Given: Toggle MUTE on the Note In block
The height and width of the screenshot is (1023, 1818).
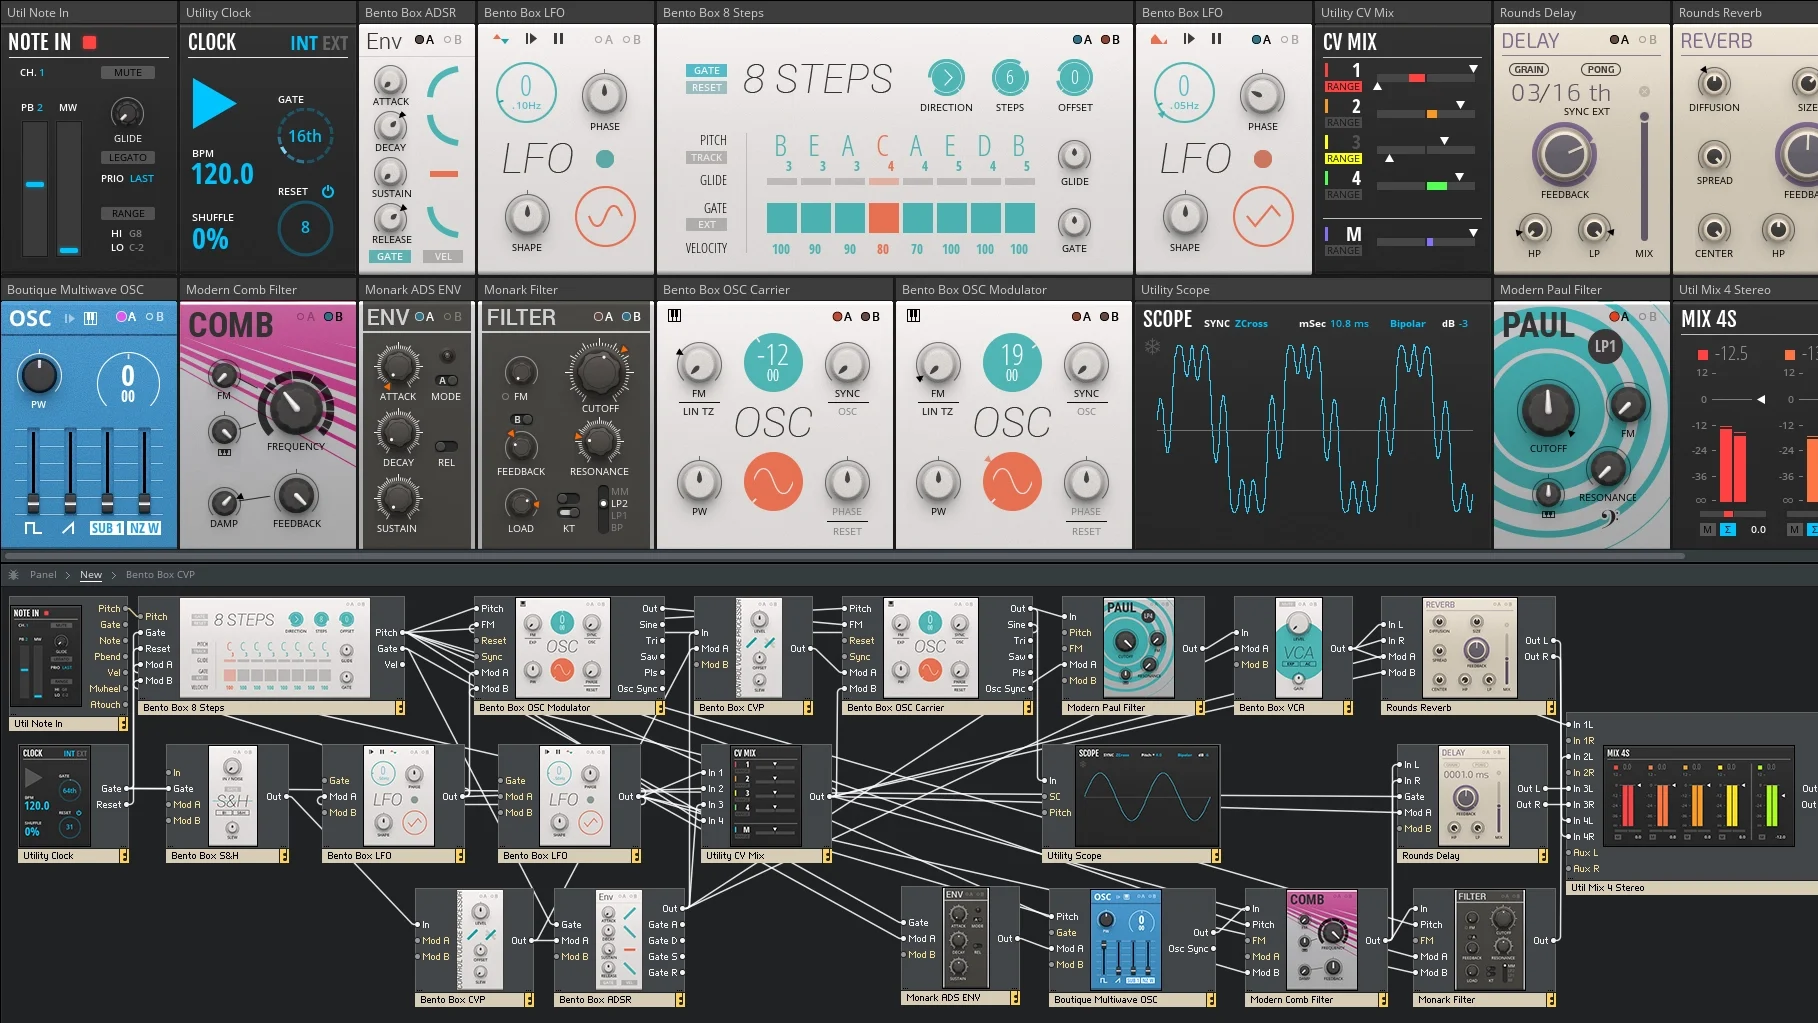Looking at the screenshot, I should point(128,73).
